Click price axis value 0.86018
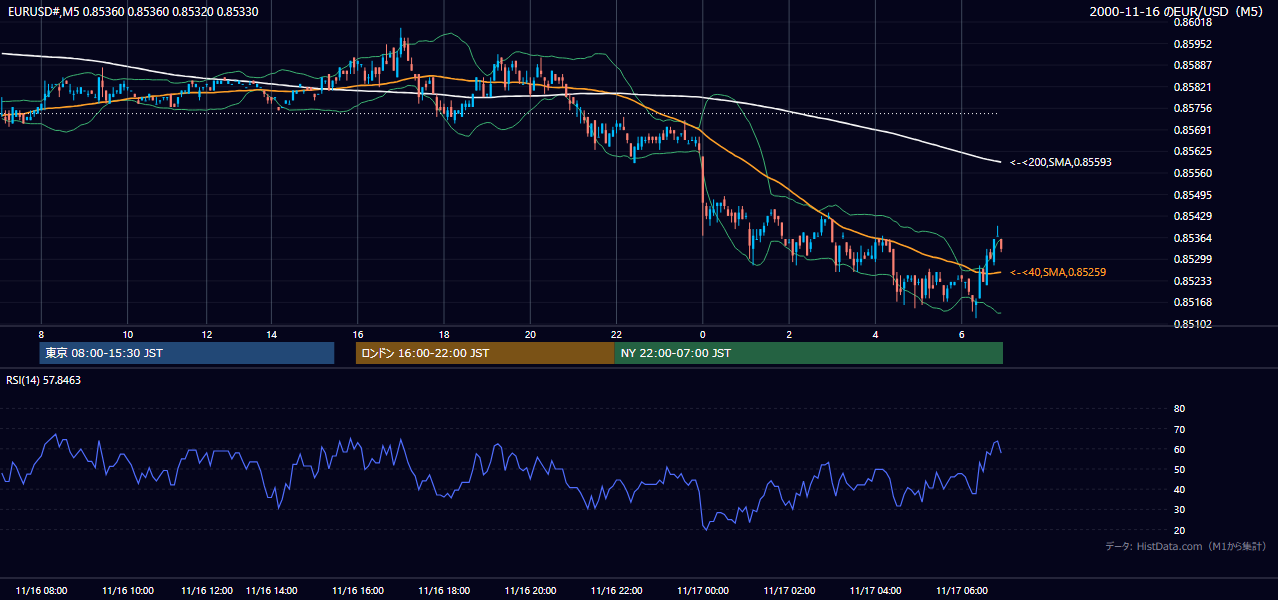1278x600 pixels. click(x=1192, y=22)
